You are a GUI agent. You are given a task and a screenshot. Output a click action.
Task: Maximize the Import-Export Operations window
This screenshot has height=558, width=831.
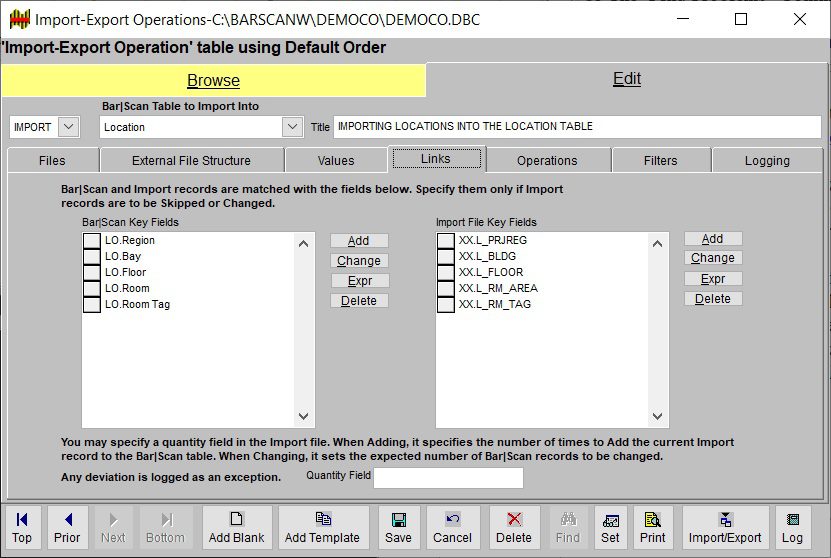tap(741, 20)
